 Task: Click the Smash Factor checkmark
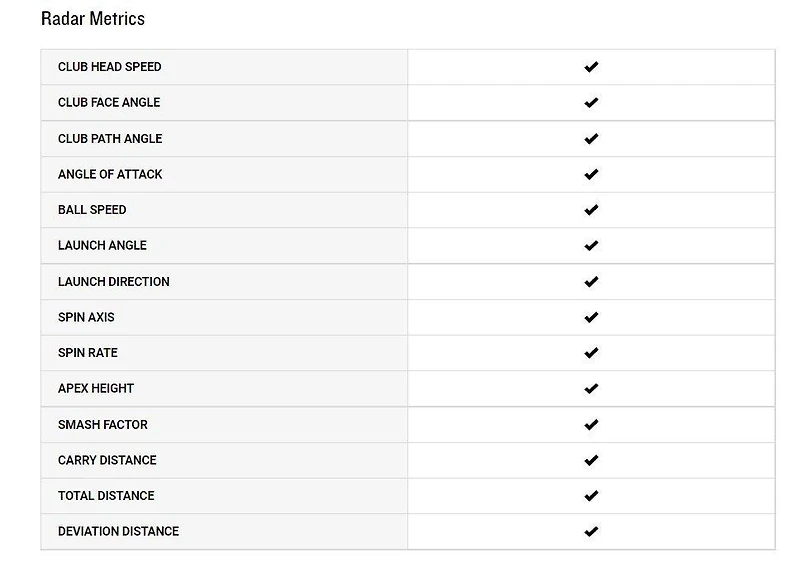(591, 425)
